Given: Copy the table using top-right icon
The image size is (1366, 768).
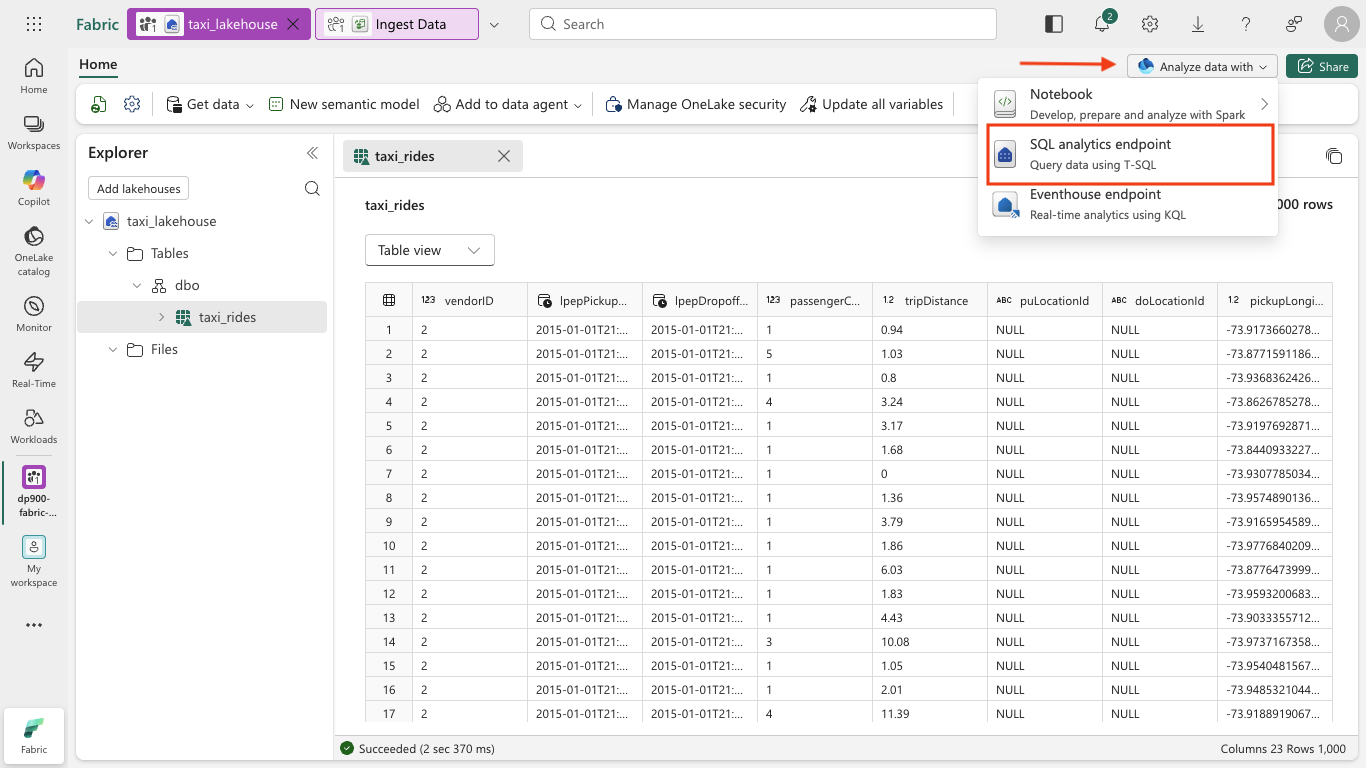Looking at the screenshot, I should [x=1334, y=156].
